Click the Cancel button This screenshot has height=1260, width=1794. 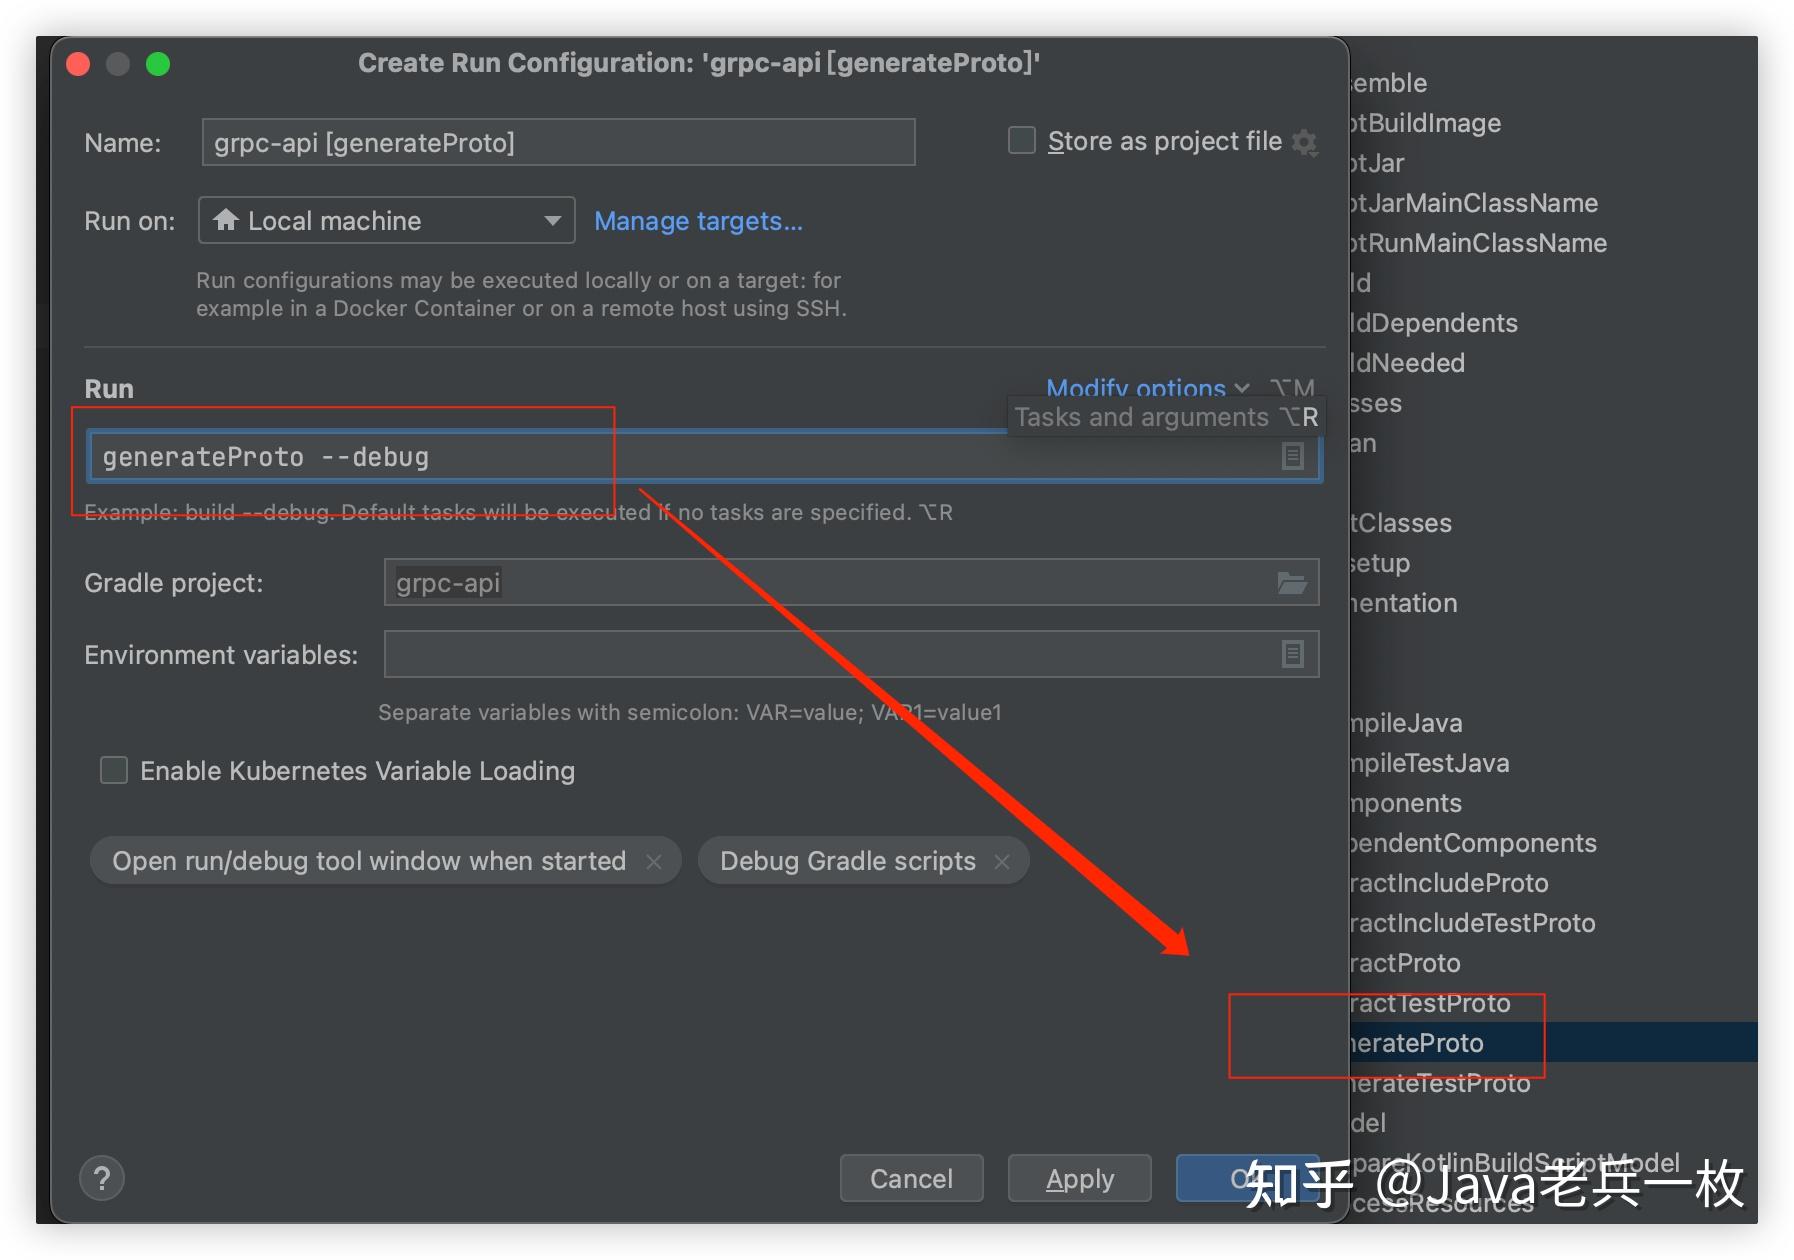tap(910, 1178)
